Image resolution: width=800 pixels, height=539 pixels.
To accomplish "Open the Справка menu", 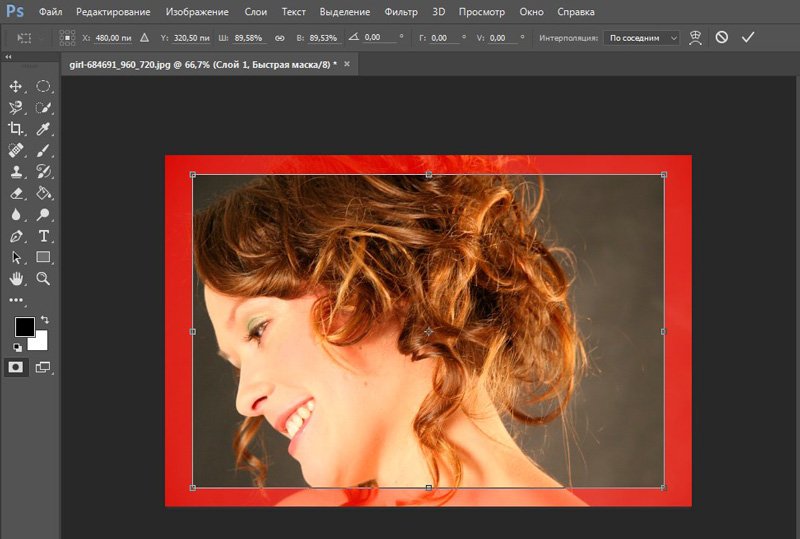I will pyautogui.click(x=576, y=12).
